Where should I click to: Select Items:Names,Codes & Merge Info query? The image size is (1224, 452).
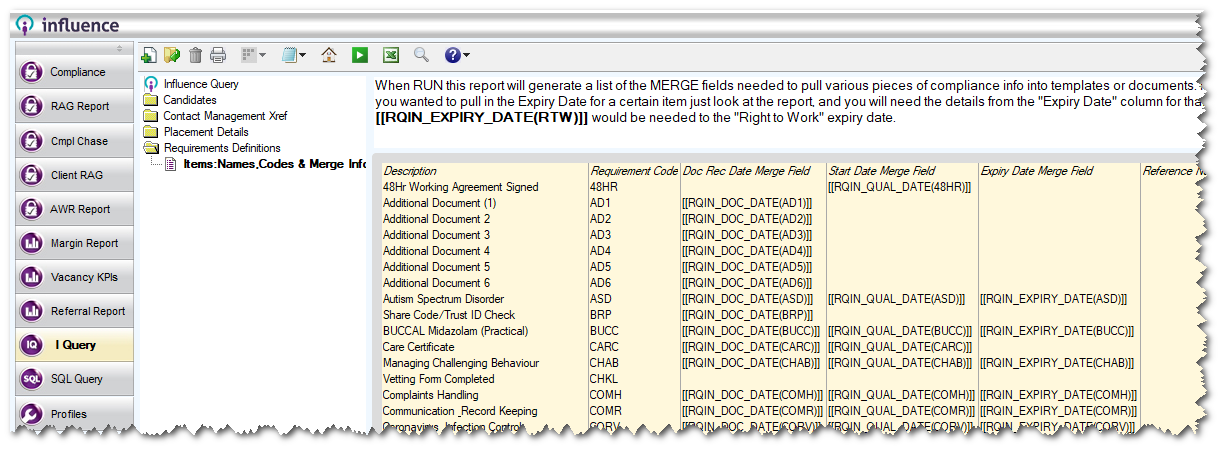coord(275,164)
